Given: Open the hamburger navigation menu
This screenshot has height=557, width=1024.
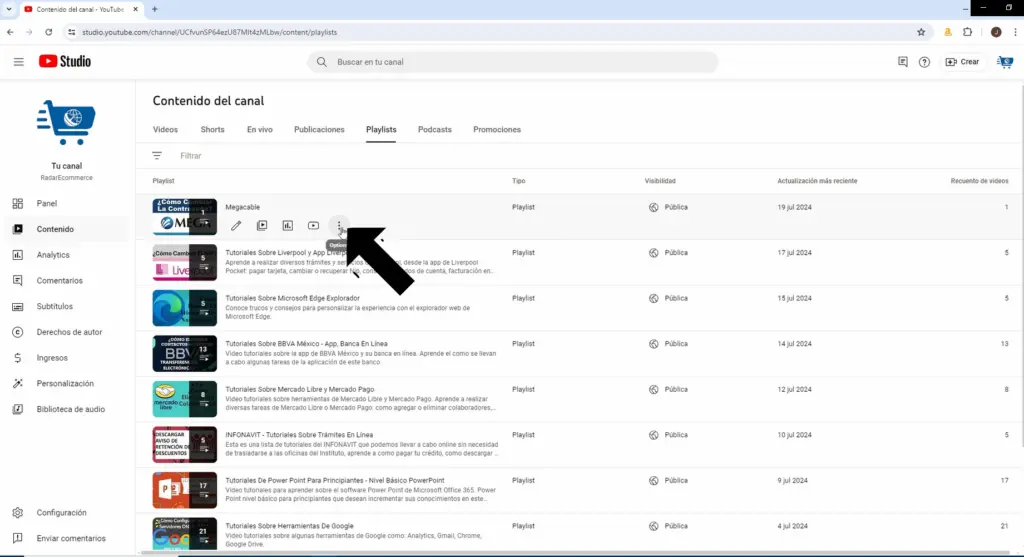Looking at the screenshot, I should tap(18, 62).
